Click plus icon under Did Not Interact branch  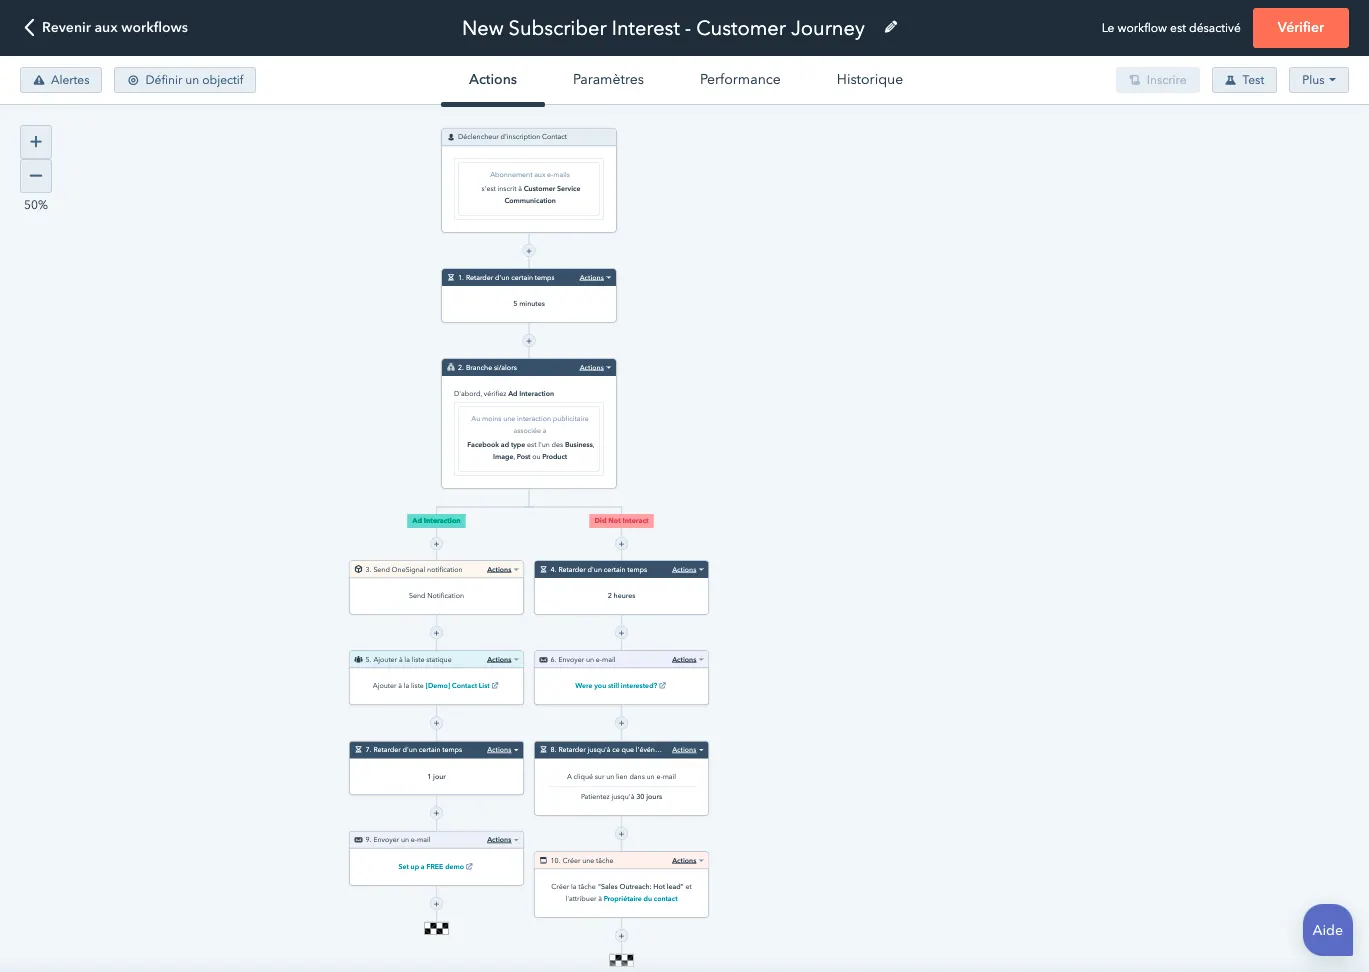coord(621,544)
